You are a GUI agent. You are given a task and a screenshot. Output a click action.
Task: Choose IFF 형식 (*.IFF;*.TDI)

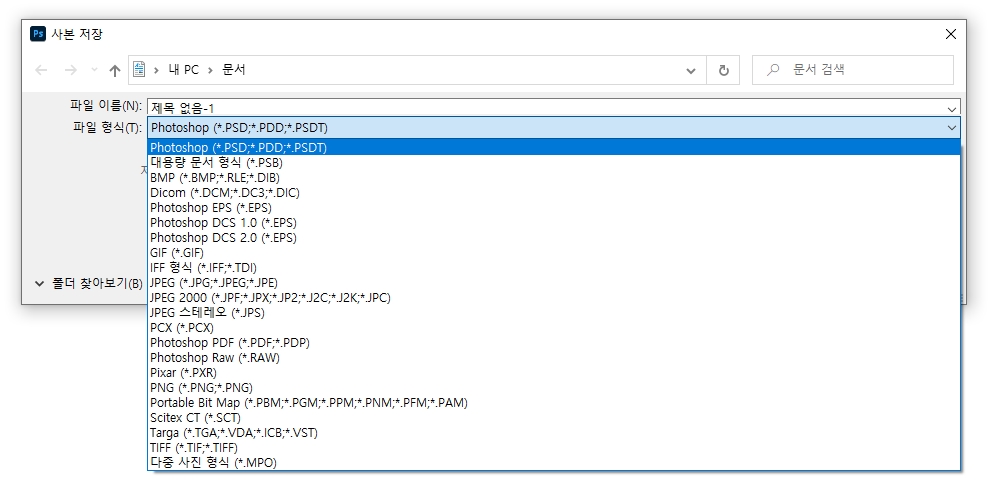coord(554,268)
